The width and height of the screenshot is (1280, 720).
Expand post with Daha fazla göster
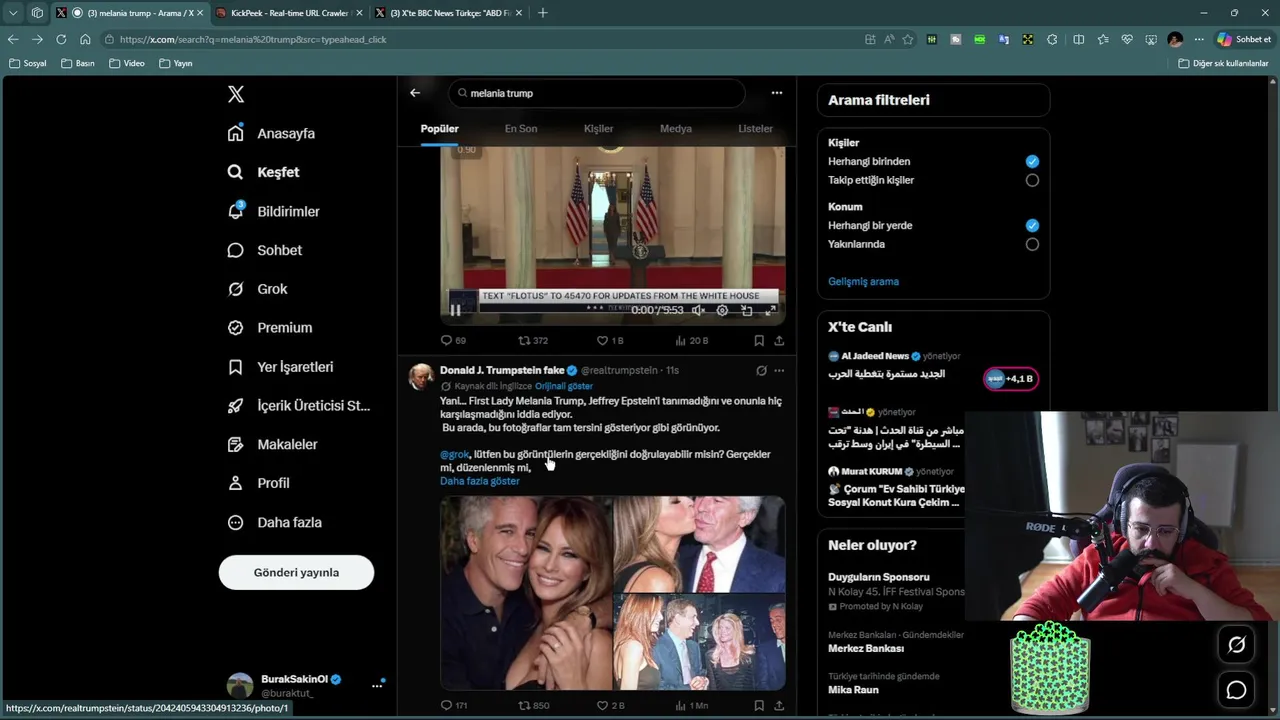(x=480, y=481)
